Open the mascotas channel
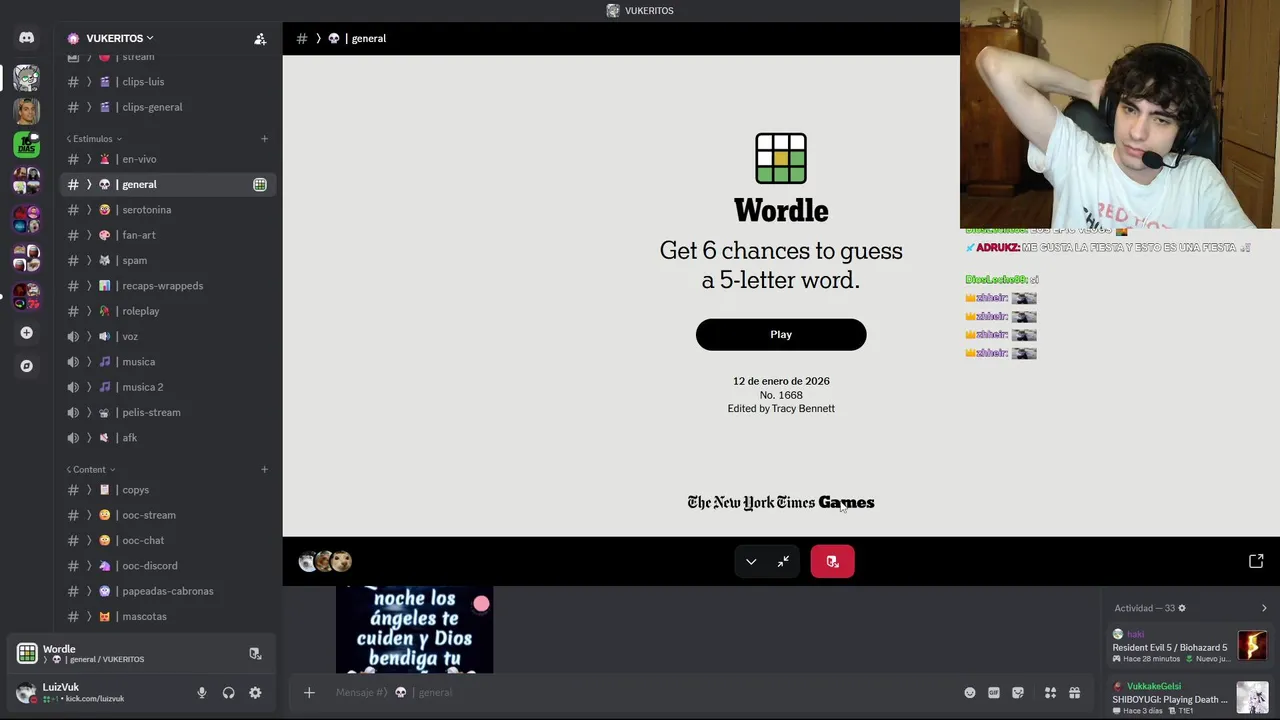The width and height of the screenshot is (1280, 720). pos(166,617)
